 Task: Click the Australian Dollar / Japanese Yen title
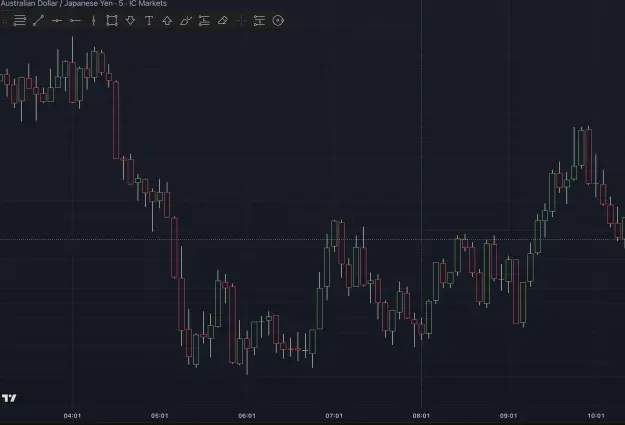(56, 4)
